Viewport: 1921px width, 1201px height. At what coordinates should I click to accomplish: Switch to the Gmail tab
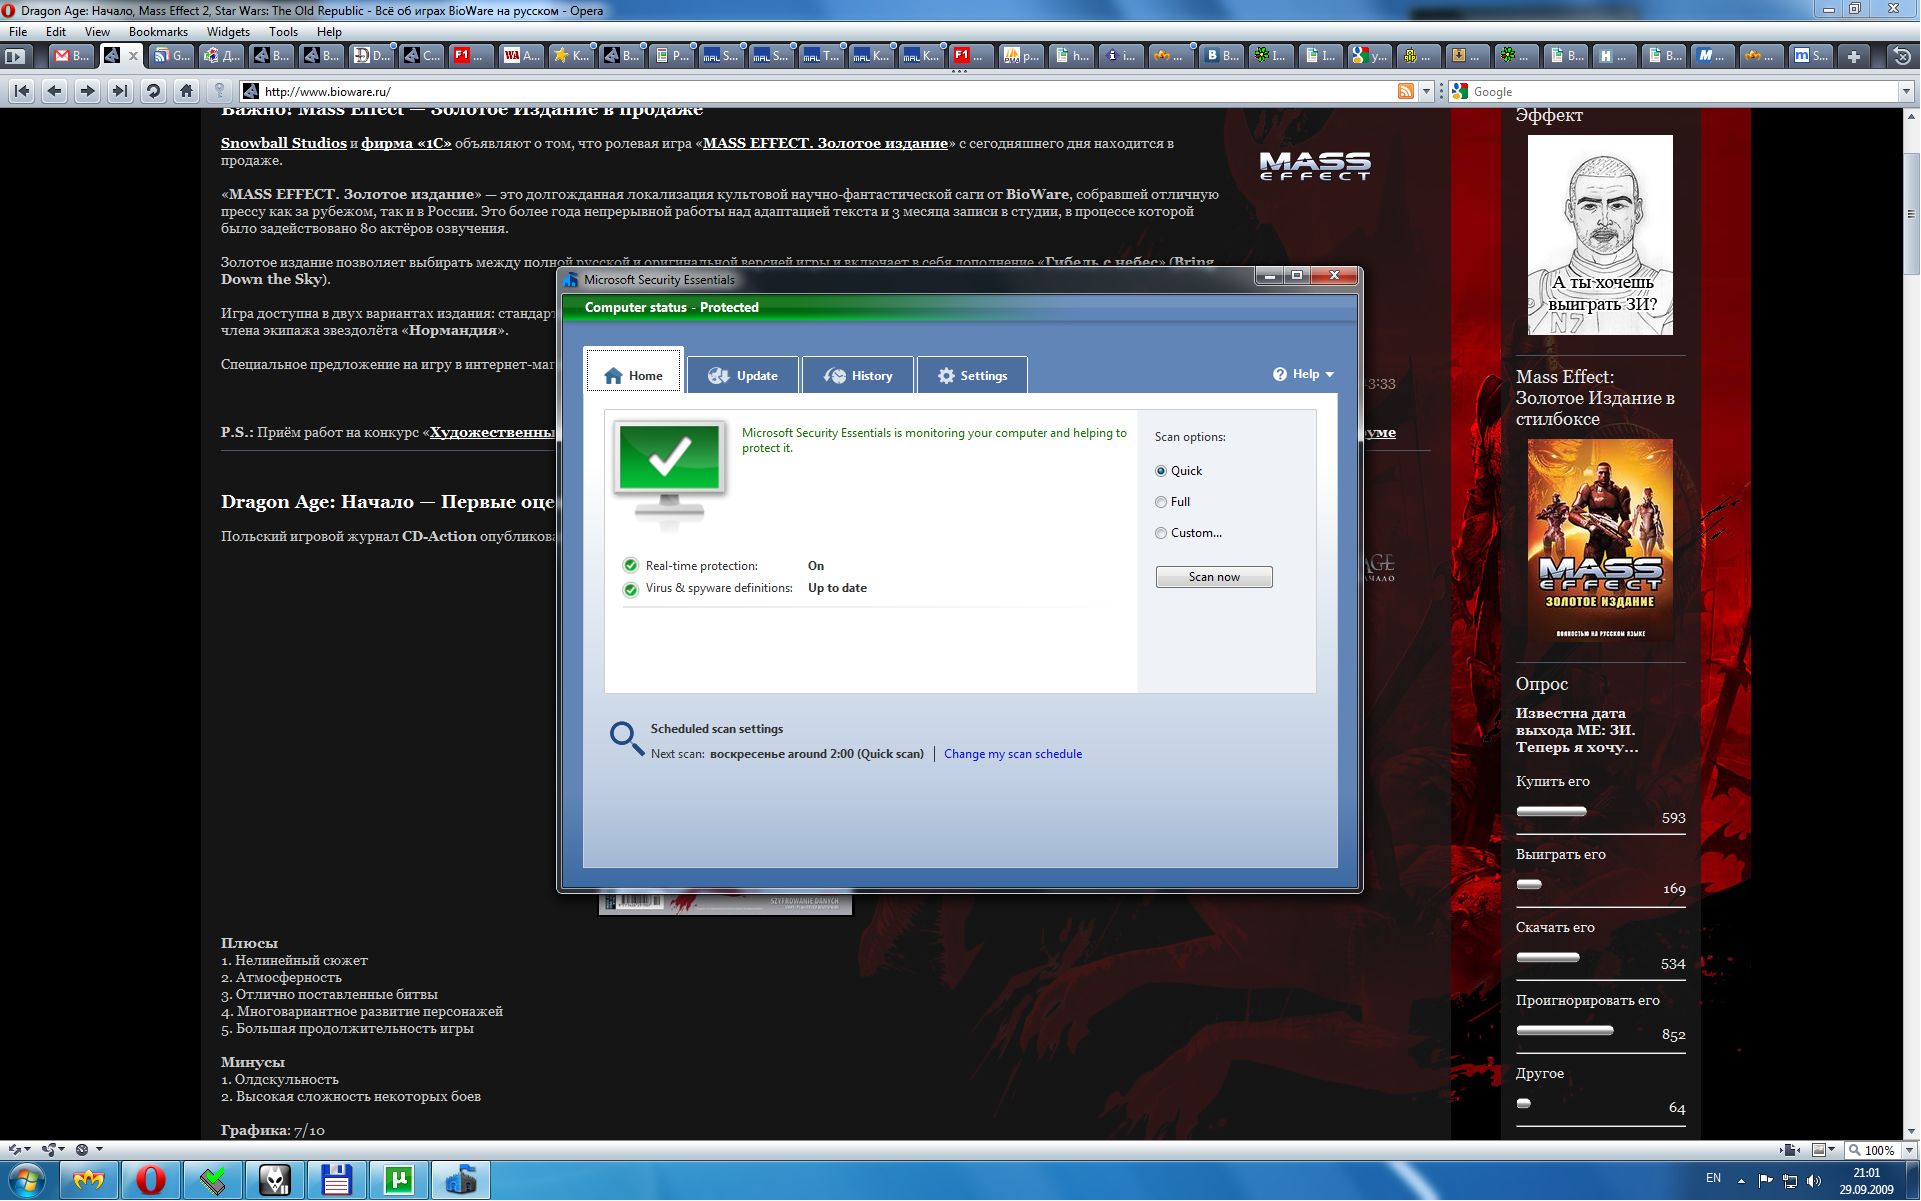72,56
